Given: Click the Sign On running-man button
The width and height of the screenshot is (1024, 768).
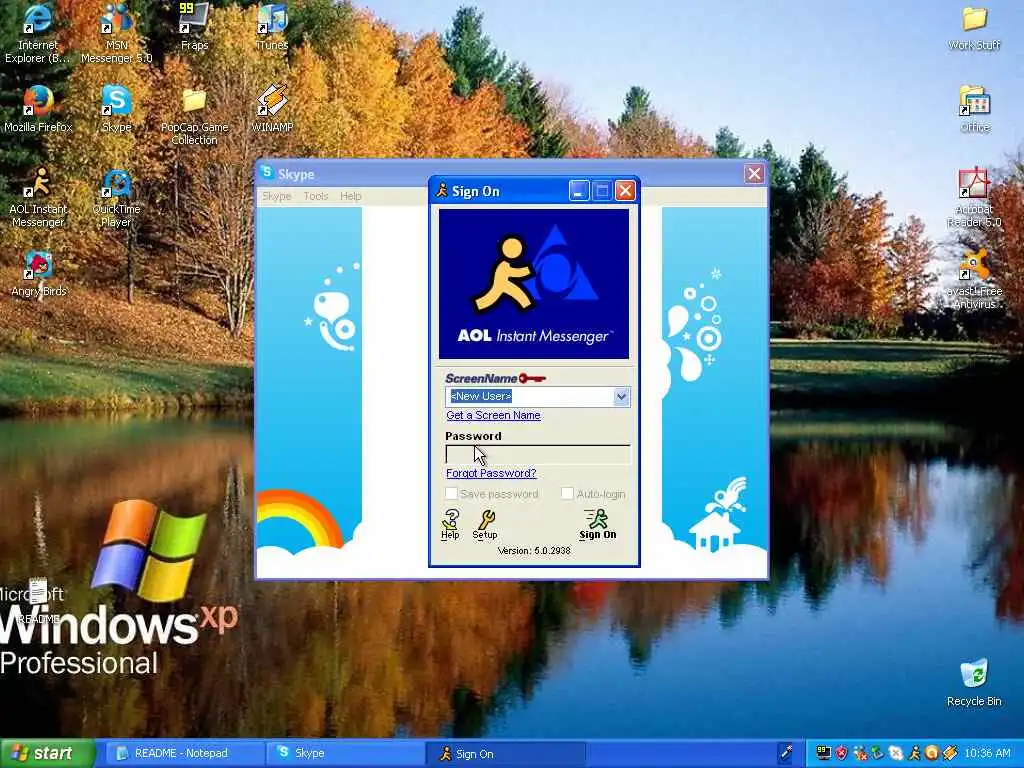Looking at the screenshot, I should pos(598,524).
